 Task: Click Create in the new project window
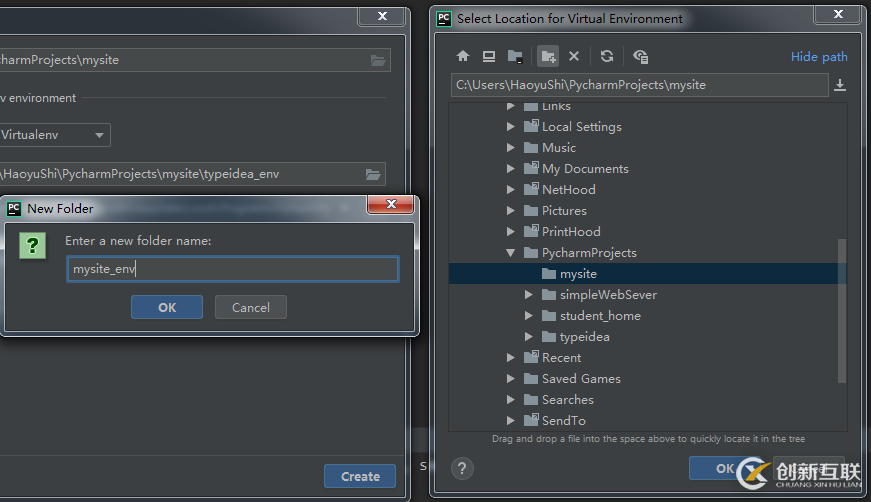coord(360,476)
